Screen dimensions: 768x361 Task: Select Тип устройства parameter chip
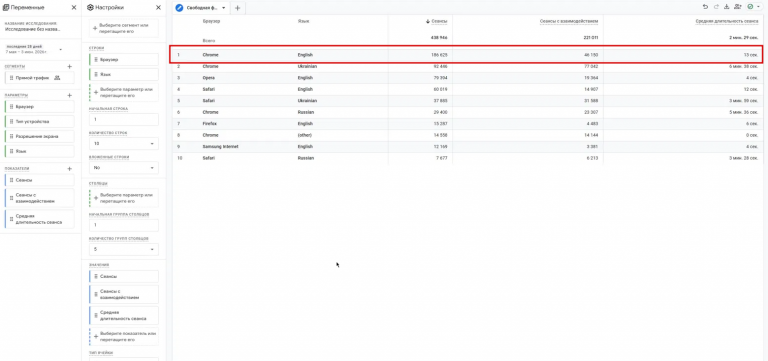40,121
